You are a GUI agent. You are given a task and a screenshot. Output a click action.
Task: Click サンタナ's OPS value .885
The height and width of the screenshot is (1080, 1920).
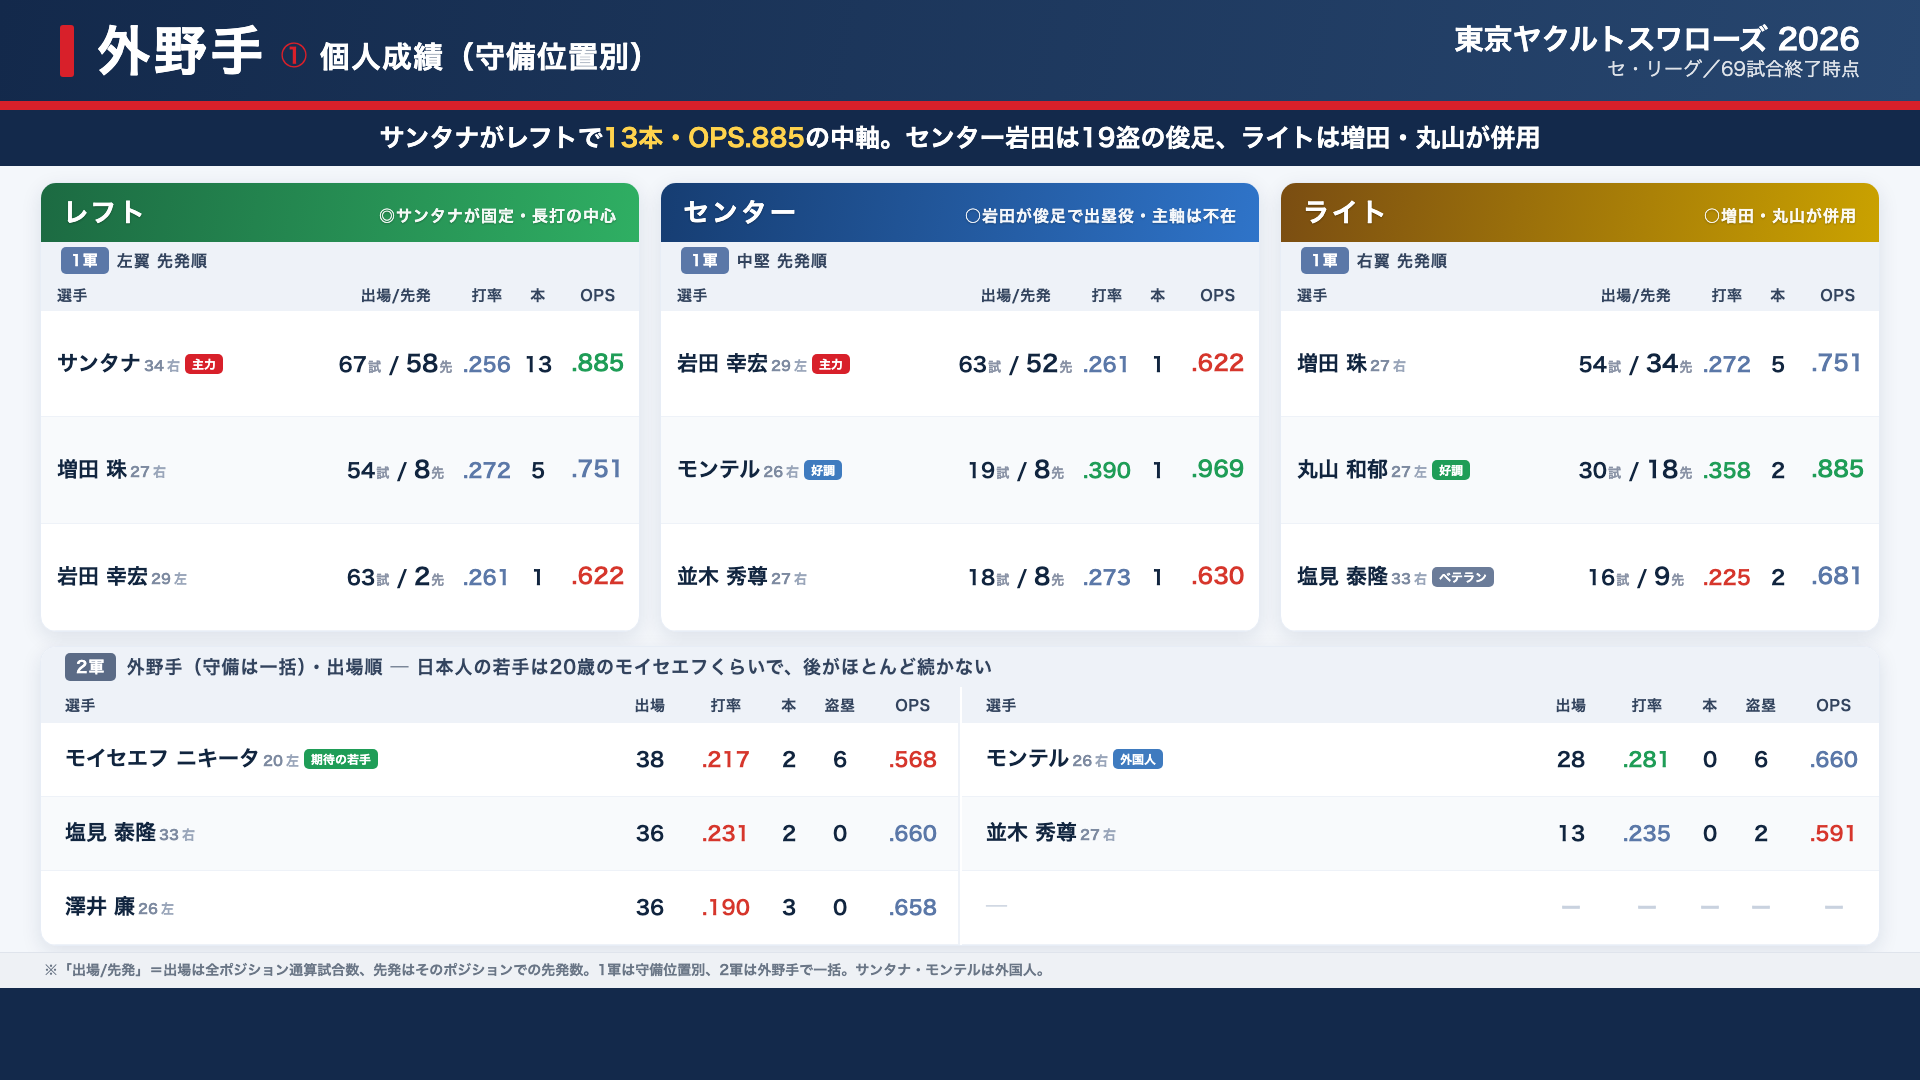pos(598,363)
